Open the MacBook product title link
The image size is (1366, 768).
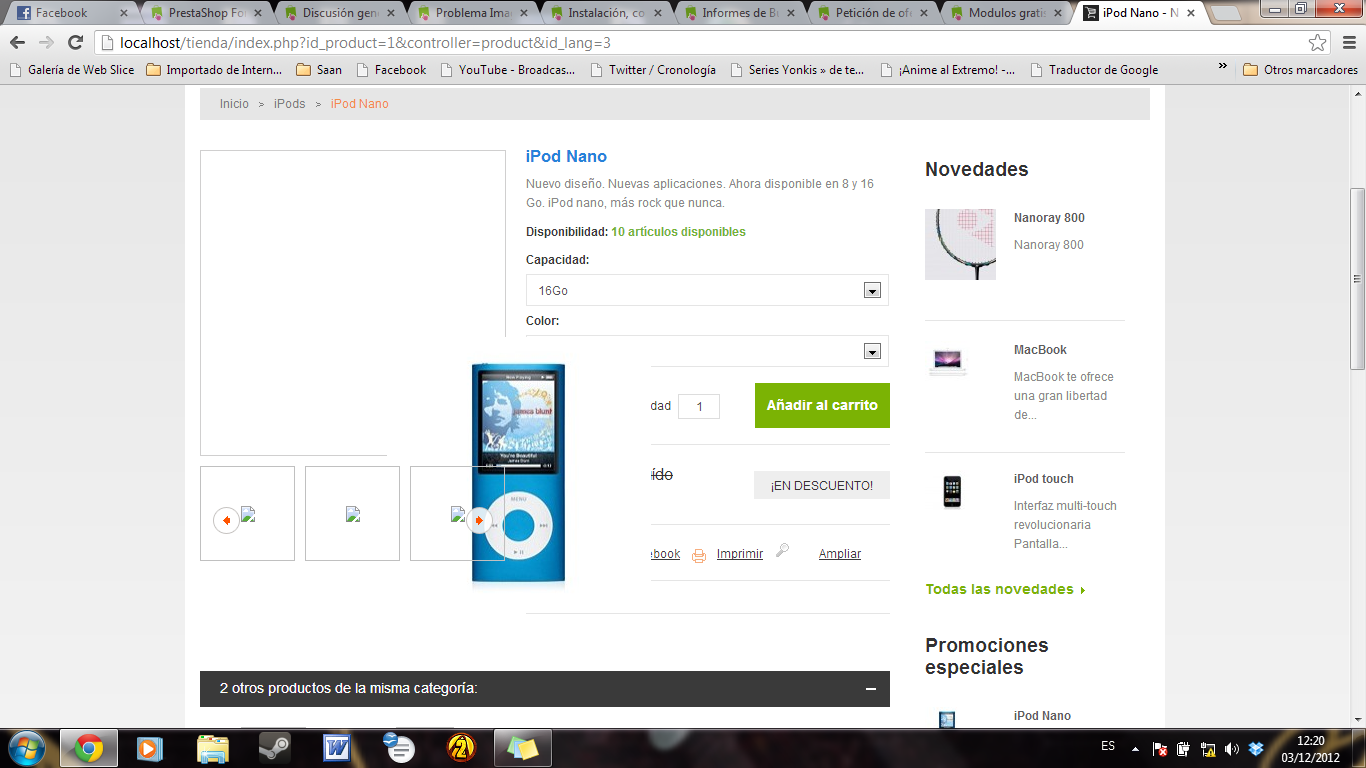1040,350
